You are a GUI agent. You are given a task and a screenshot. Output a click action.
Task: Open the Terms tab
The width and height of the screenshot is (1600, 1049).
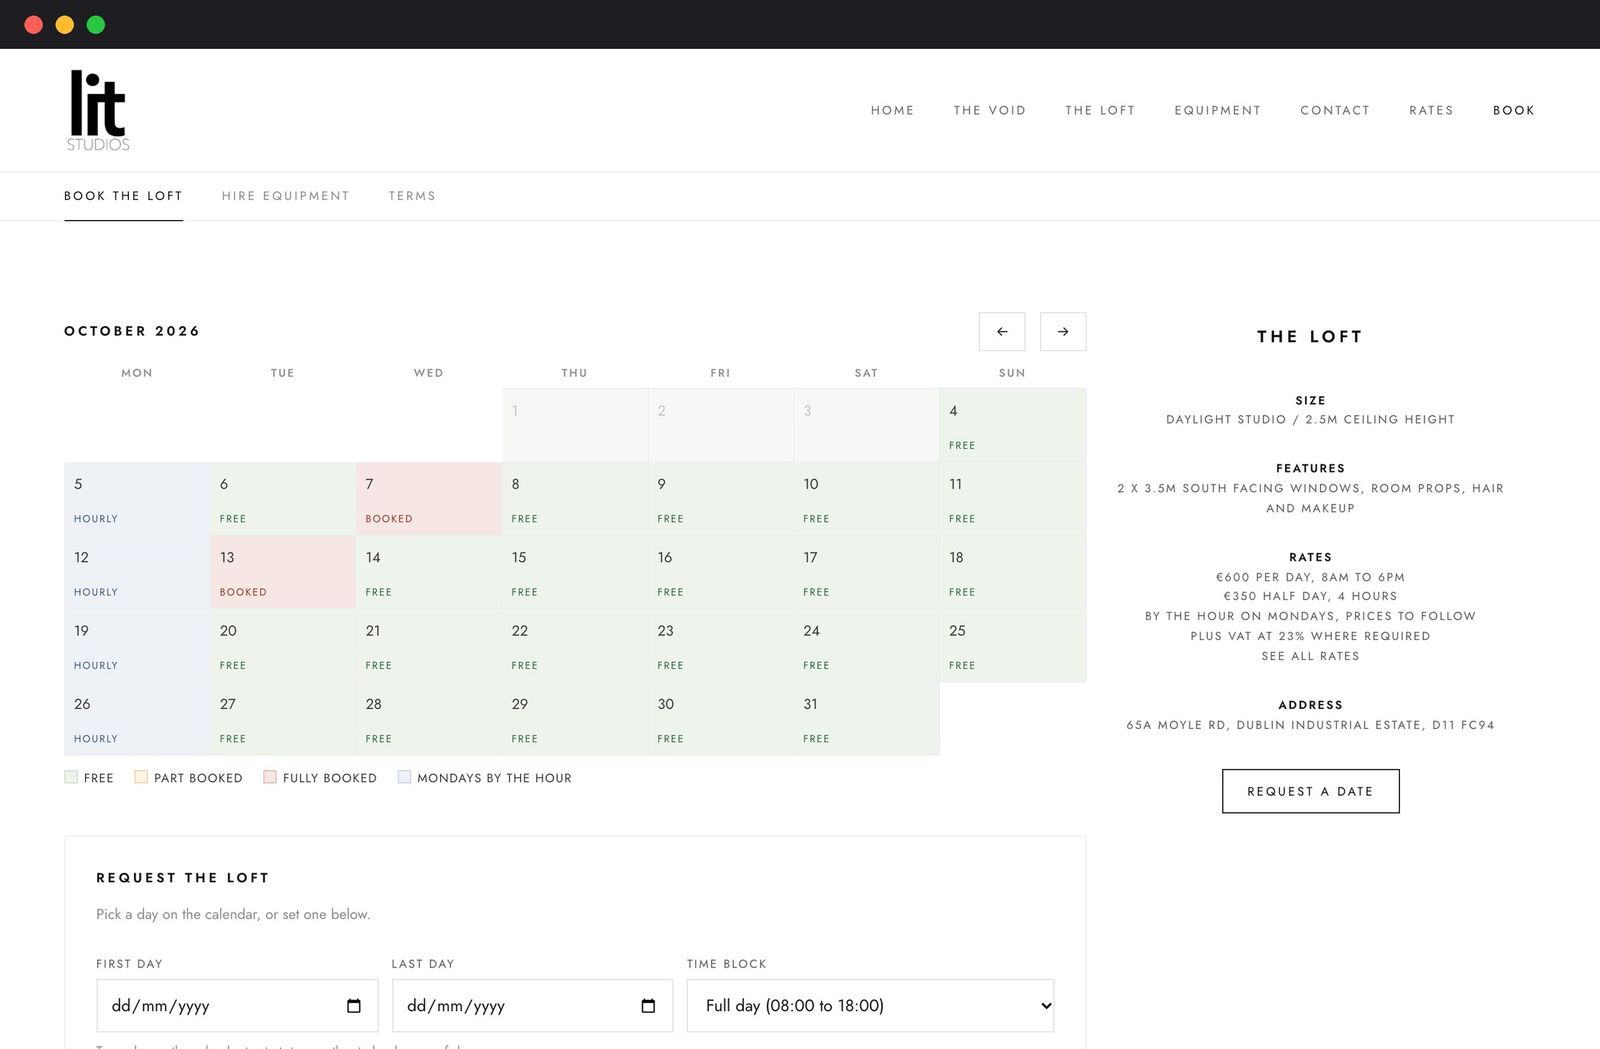pyautogui.click(x=412, y=196)
